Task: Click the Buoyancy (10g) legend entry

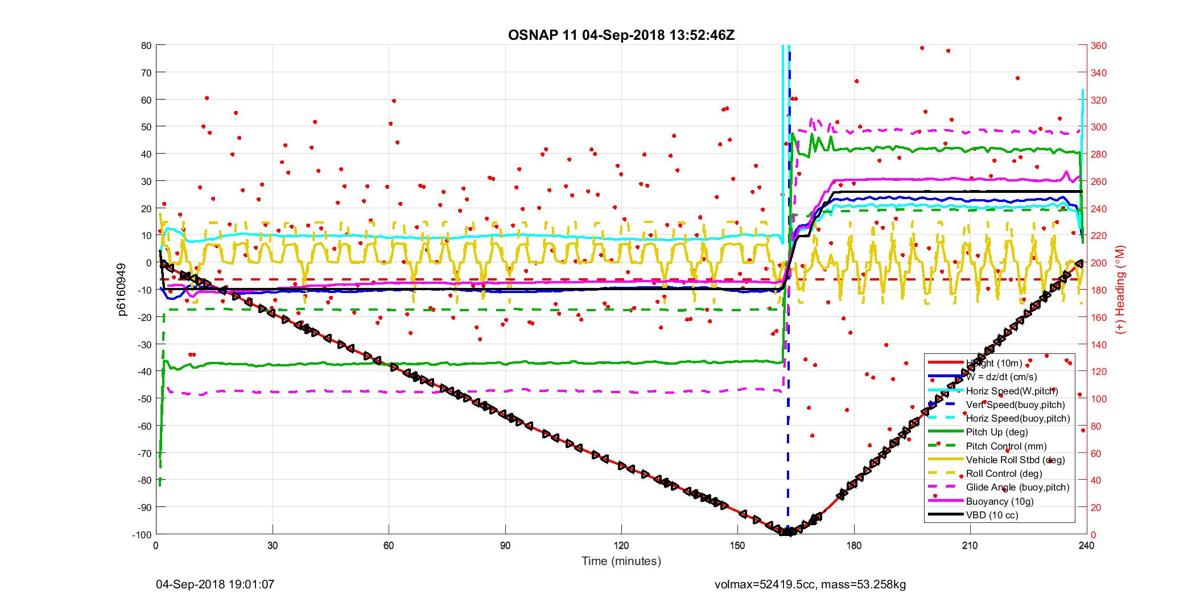Action: 1002,499
